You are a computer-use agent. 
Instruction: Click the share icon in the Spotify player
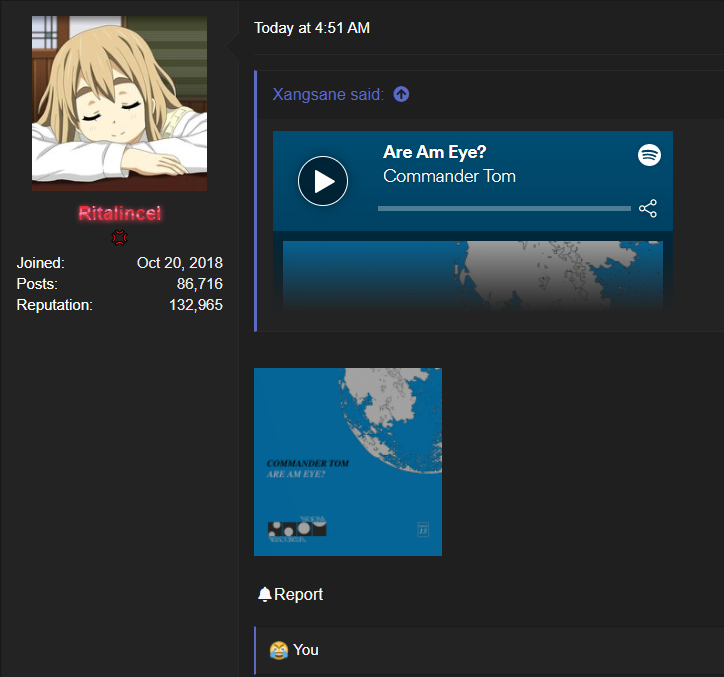648,209
